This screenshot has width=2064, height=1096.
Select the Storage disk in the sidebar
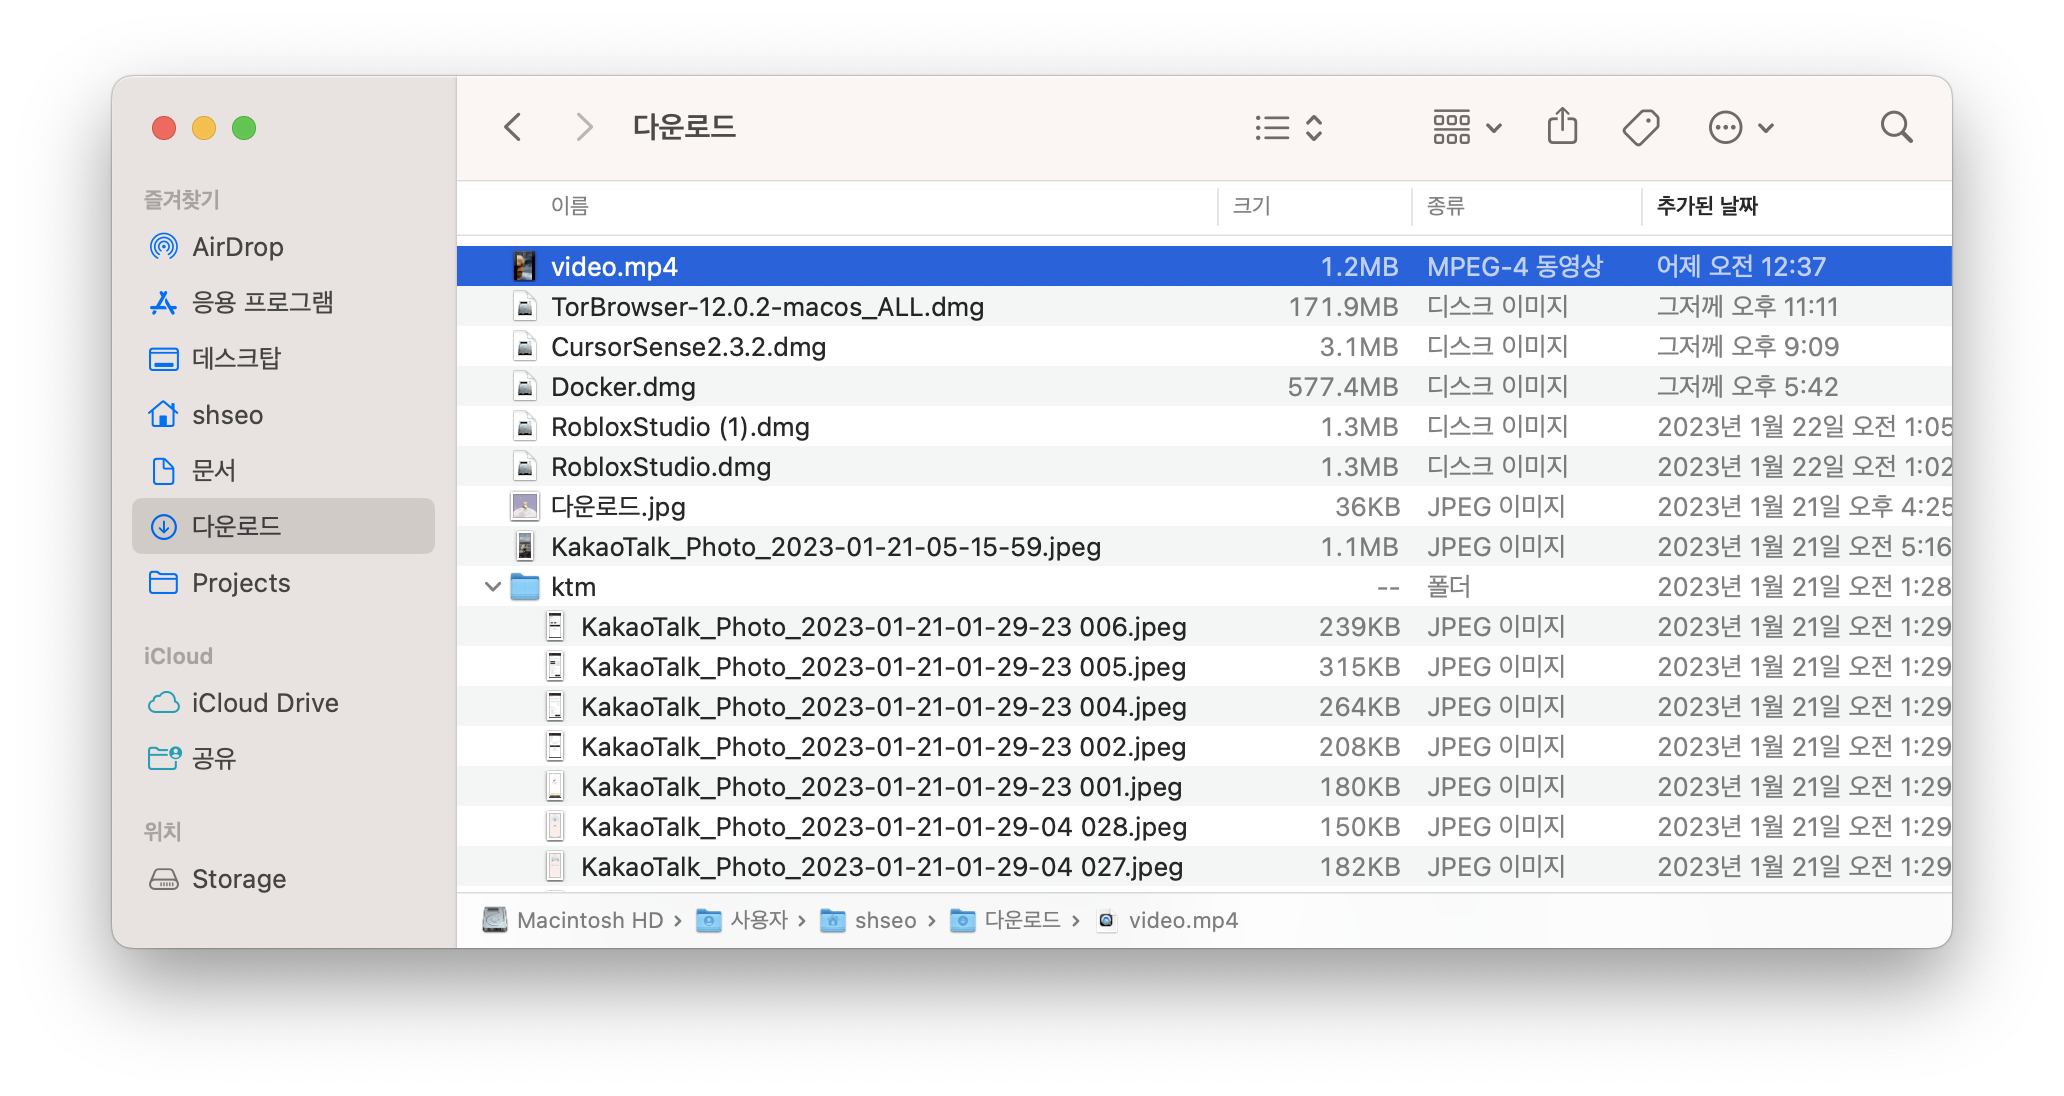coord(238,879)
